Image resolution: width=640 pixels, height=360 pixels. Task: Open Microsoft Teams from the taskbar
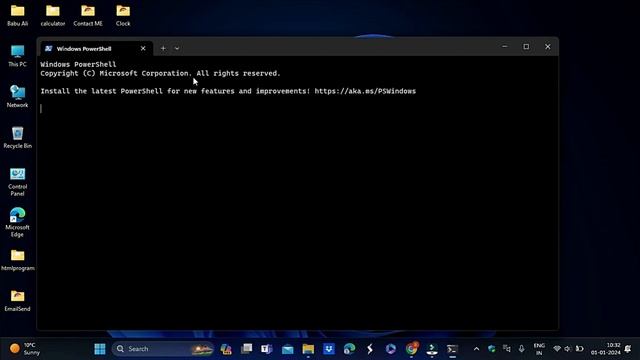click(x=267, y=349)
